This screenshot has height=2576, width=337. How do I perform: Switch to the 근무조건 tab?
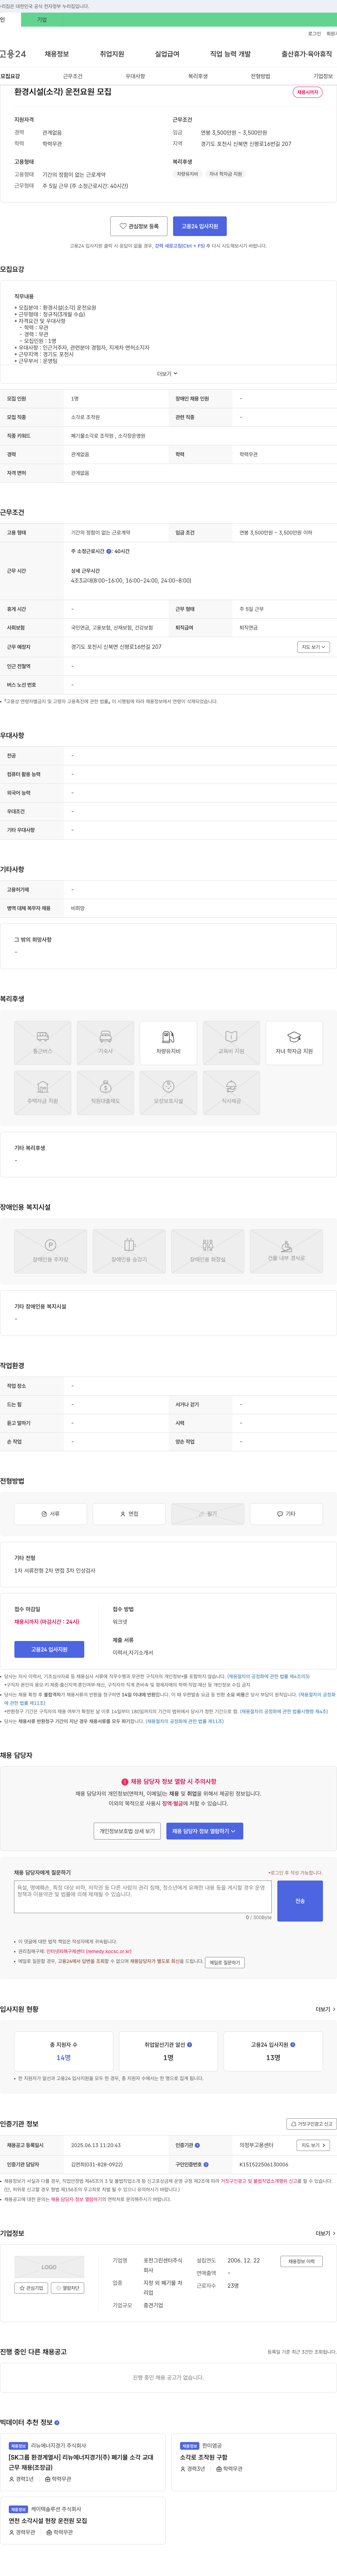point(73,76)
